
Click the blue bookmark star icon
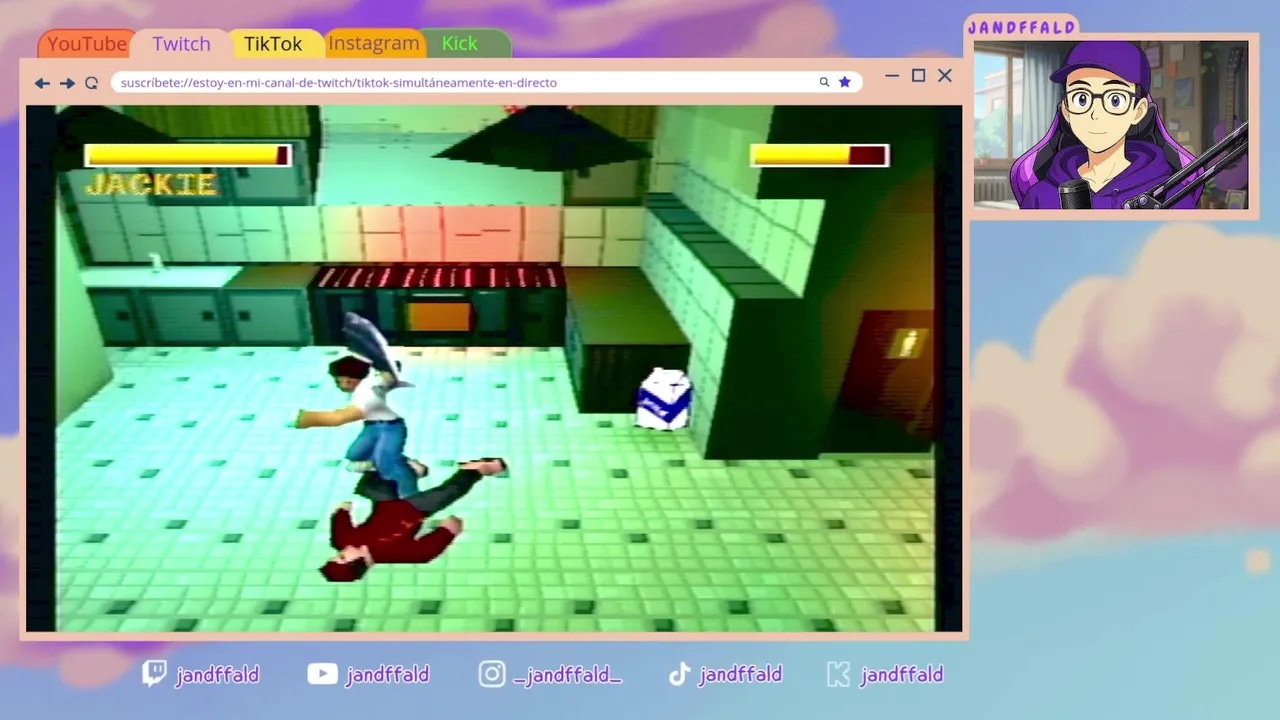click(845, 82)
